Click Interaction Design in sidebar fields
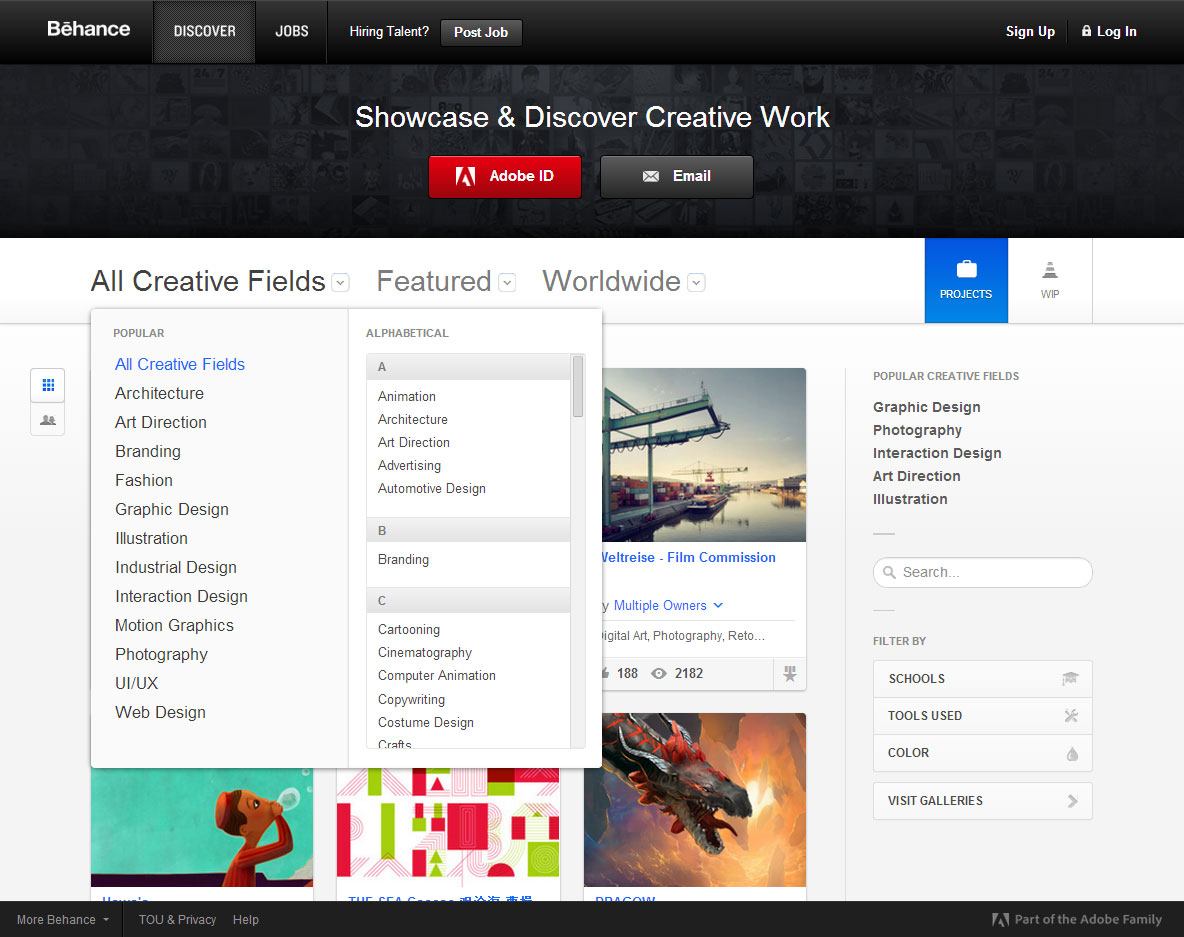1184x937 pixels. pos(937,453)
